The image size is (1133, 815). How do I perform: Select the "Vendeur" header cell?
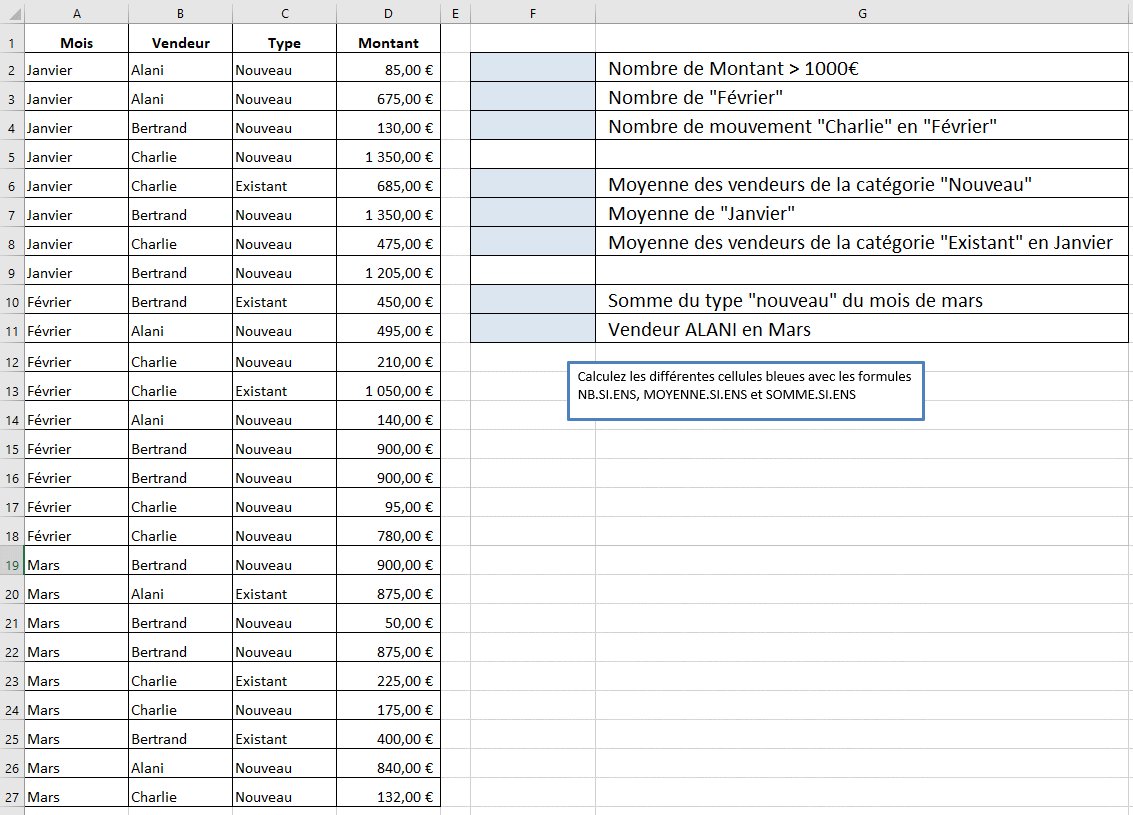click(x=181, y=43)
